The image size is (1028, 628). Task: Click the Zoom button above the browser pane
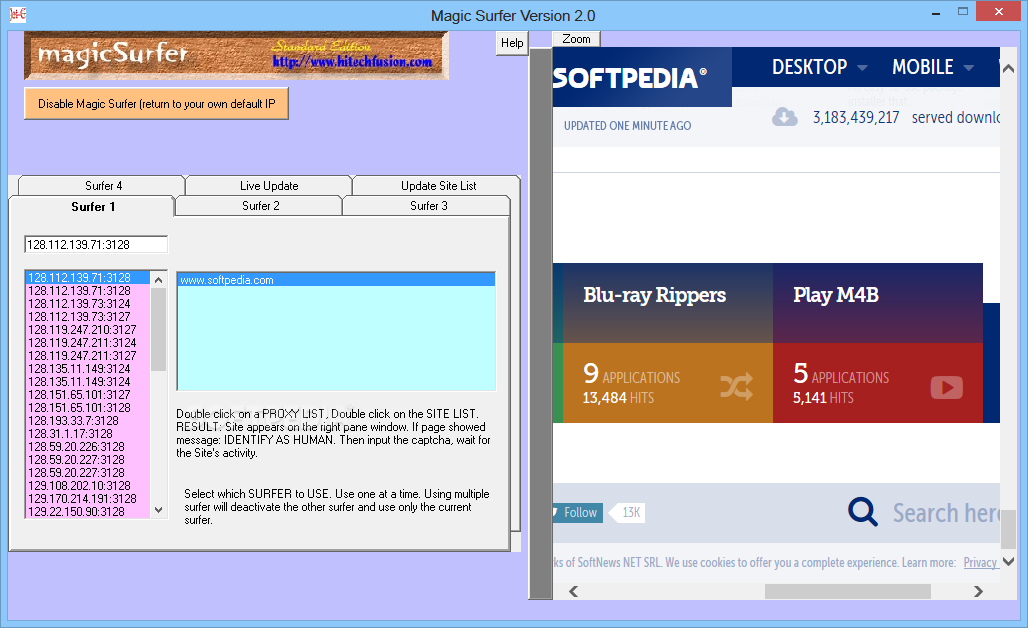[x=576, y=39]
